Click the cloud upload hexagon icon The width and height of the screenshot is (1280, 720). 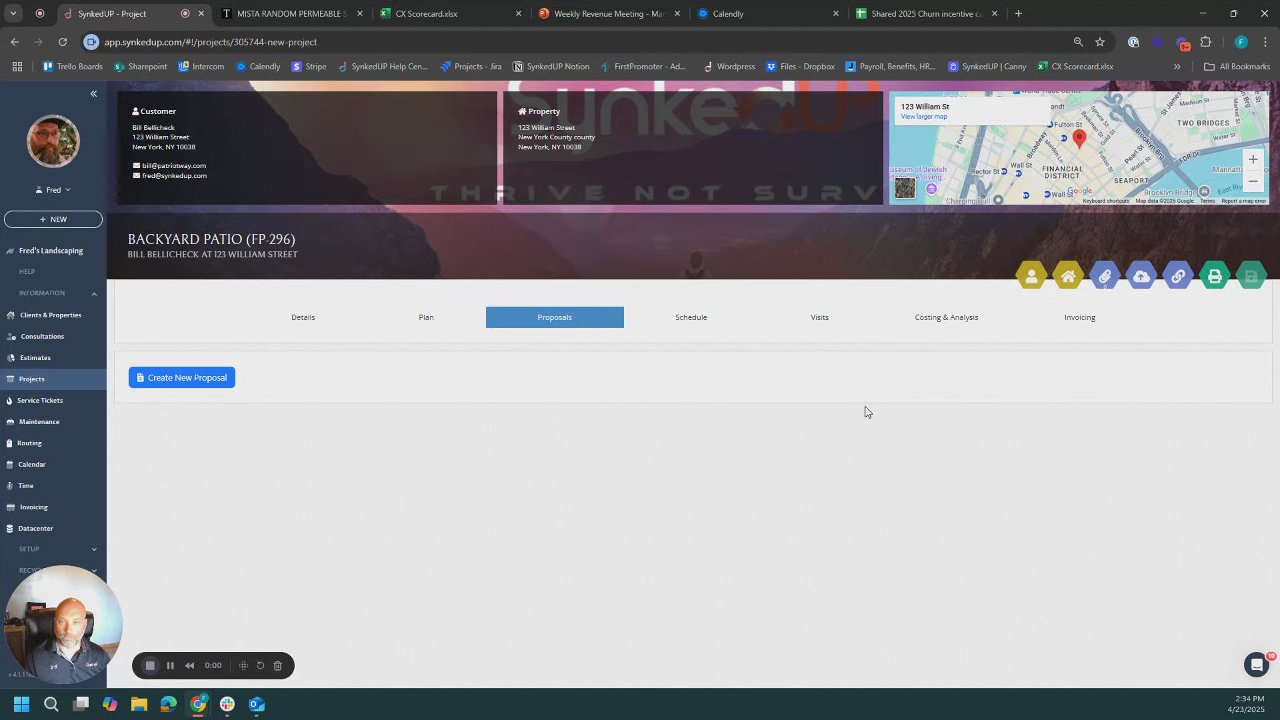pyautogui.click(x=1141, y=276)
